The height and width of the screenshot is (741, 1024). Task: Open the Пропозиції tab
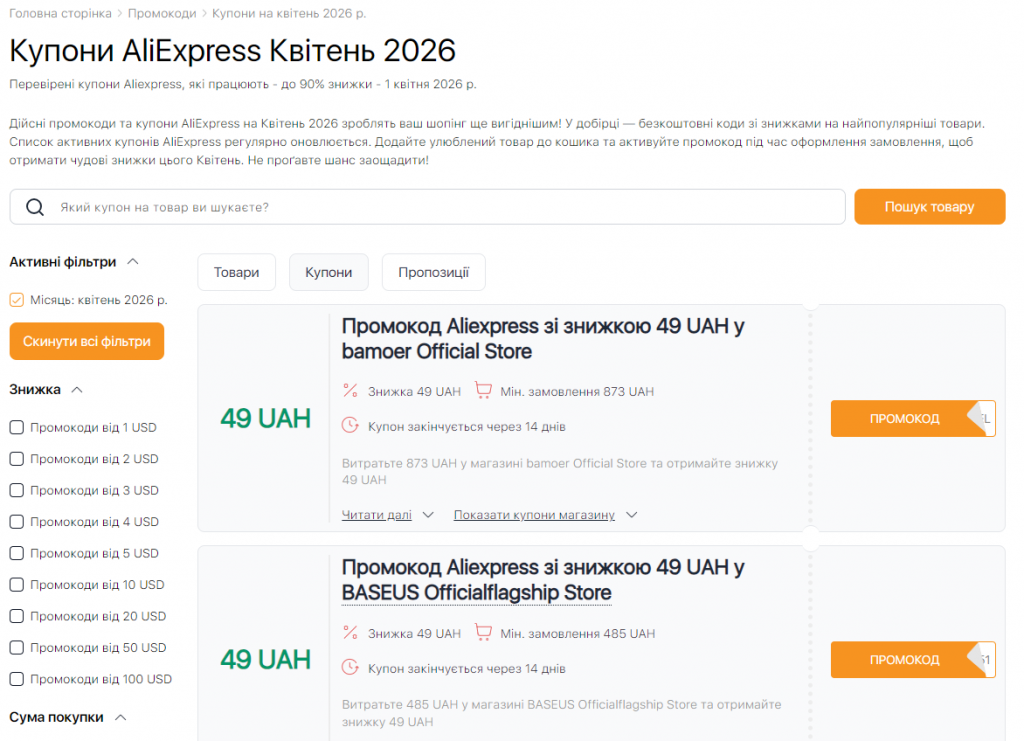pos(433,271)
